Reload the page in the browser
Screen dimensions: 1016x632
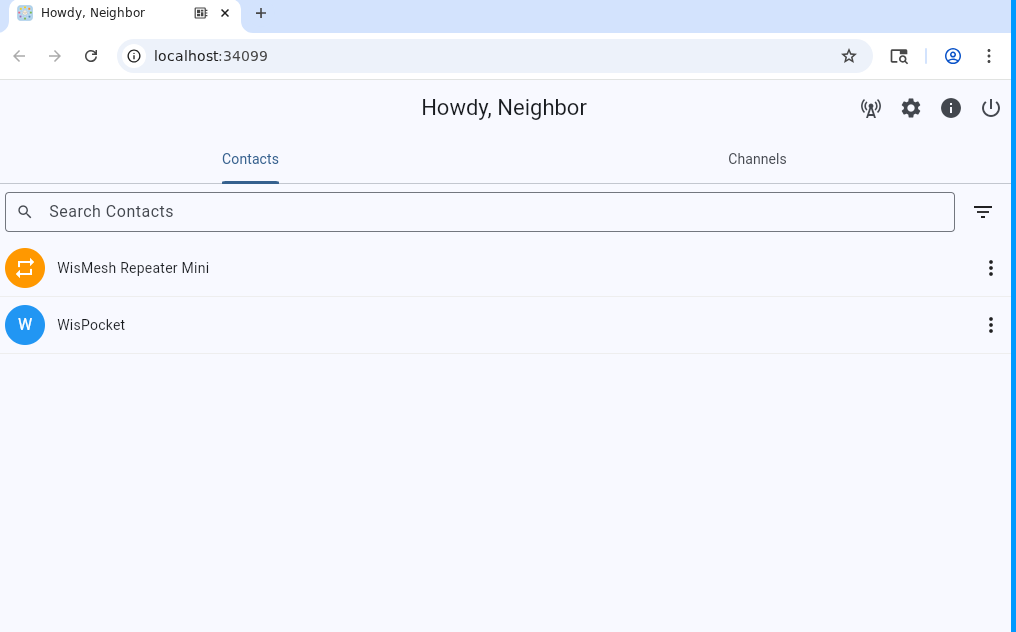(x=91, y=56)
